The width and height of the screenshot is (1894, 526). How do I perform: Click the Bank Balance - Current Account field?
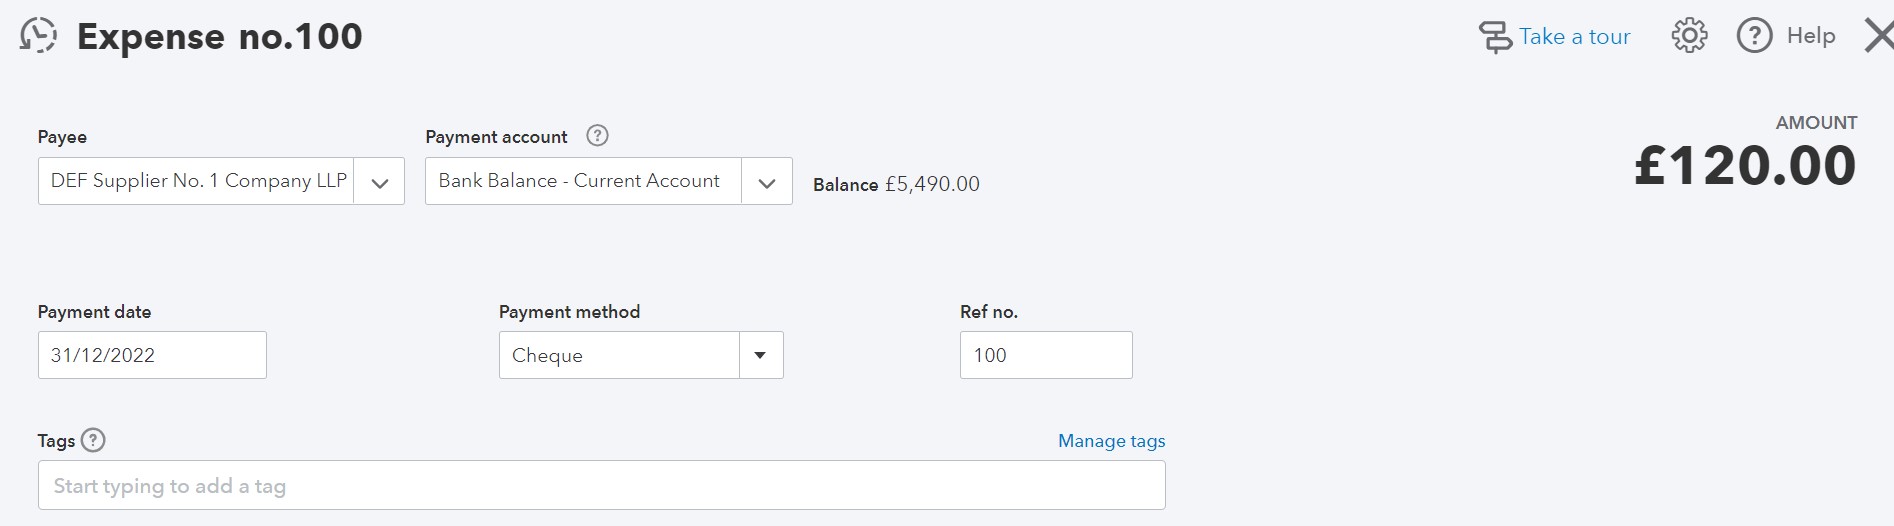click(582, 181)
